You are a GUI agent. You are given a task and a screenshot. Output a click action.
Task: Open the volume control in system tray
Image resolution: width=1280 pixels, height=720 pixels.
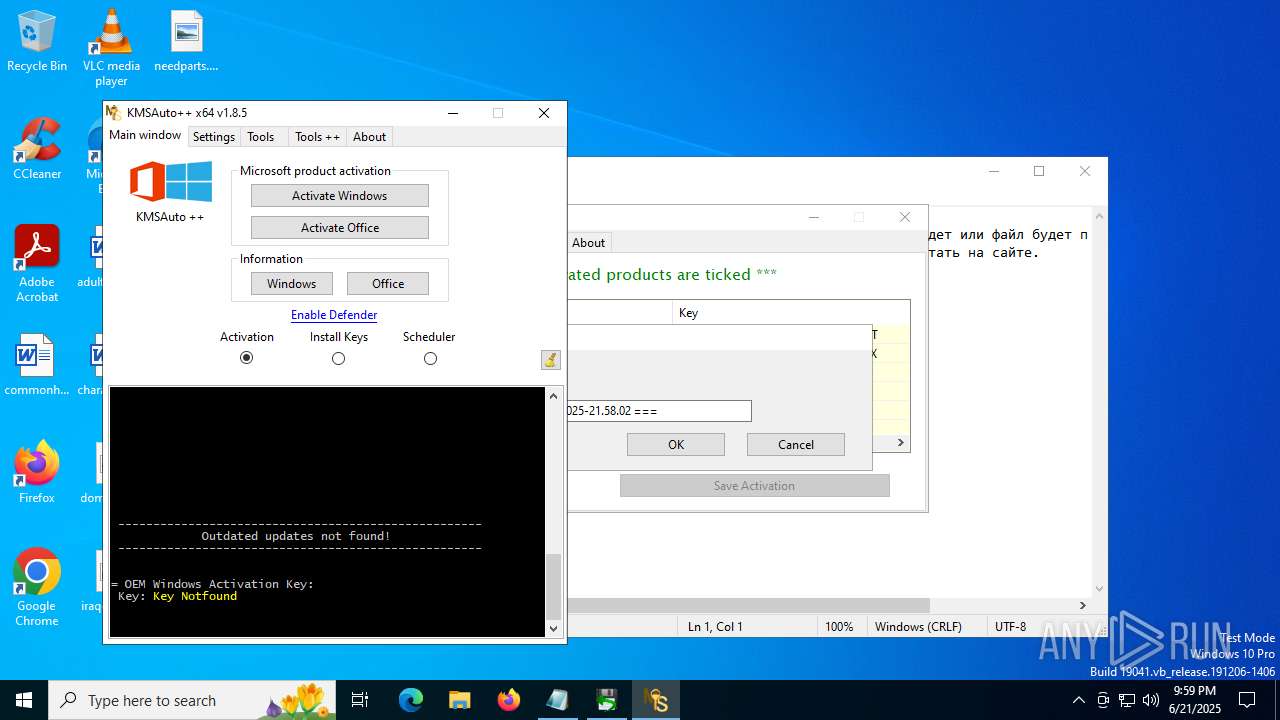click(1151, 700)
